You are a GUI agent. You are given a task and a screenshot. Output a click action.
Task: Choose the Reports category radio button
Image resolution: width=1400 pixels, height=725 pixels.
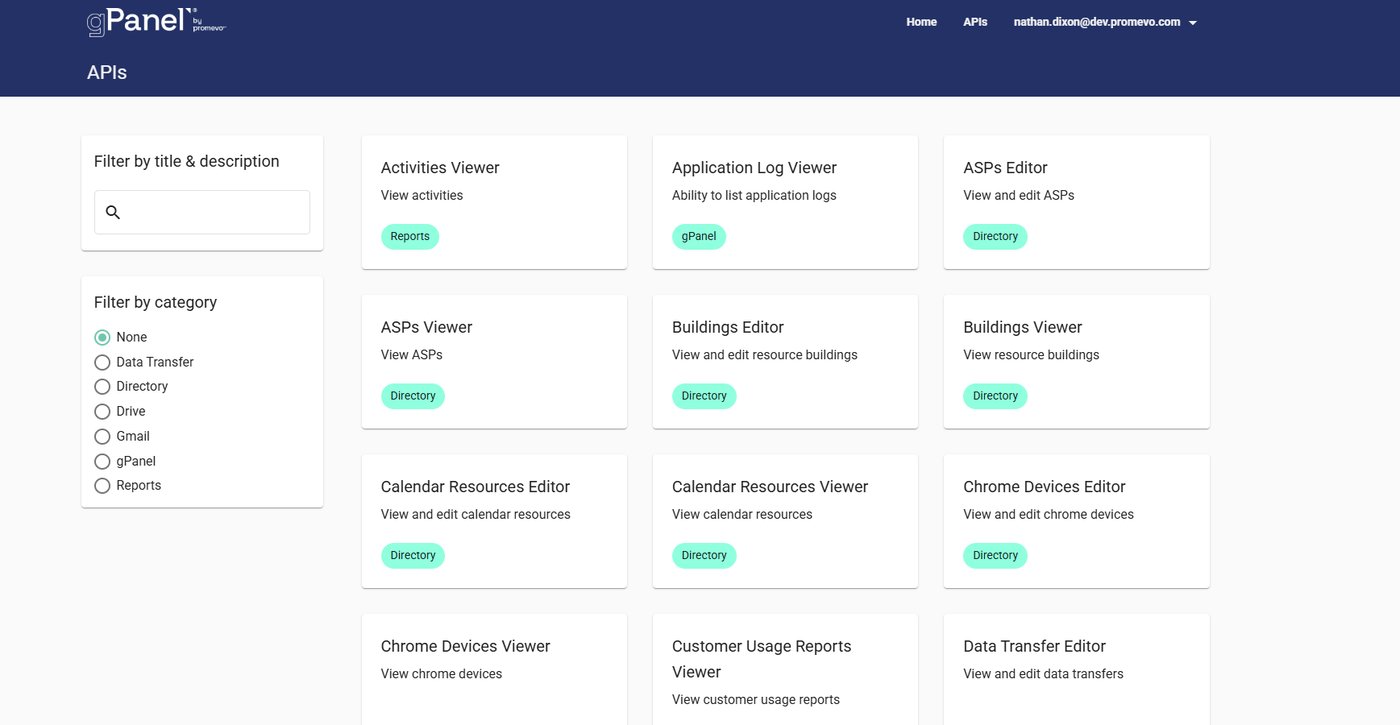(x=102, y=485)
